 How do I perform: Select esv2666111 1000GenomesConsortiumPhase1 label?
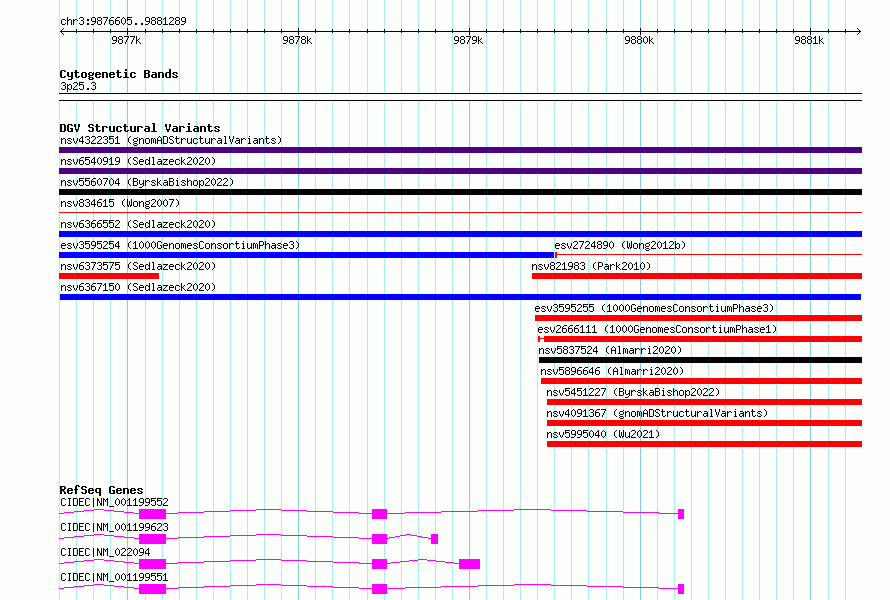(x=657, y=329)
